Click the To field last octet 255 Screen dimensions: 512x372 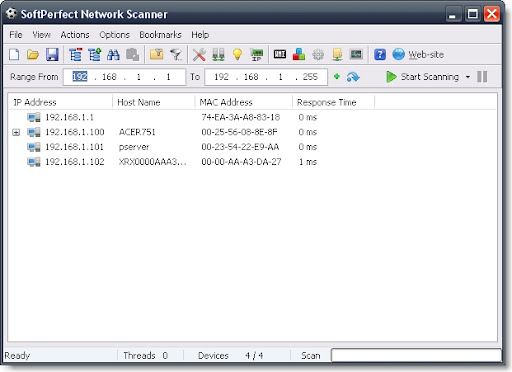click(310, 77)
